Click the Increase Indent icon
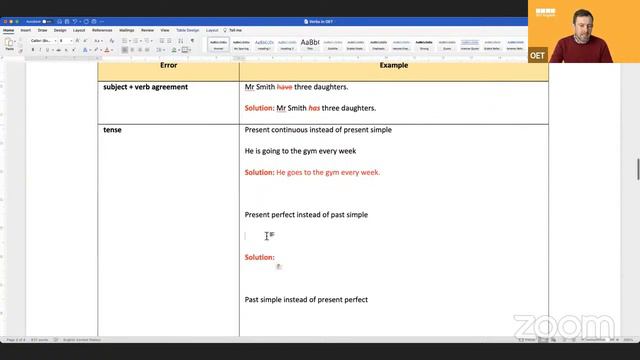640x360 pixels. [169, 40]
